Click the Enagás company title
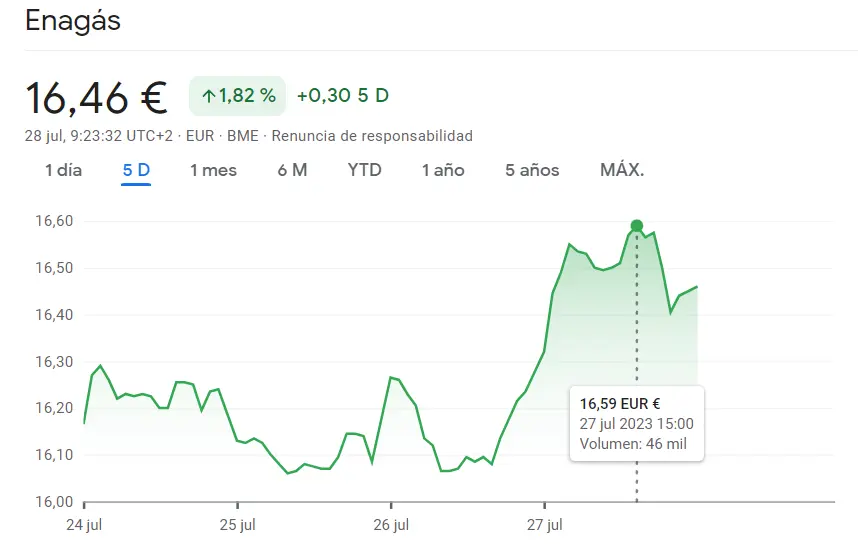 click(73, 22)
